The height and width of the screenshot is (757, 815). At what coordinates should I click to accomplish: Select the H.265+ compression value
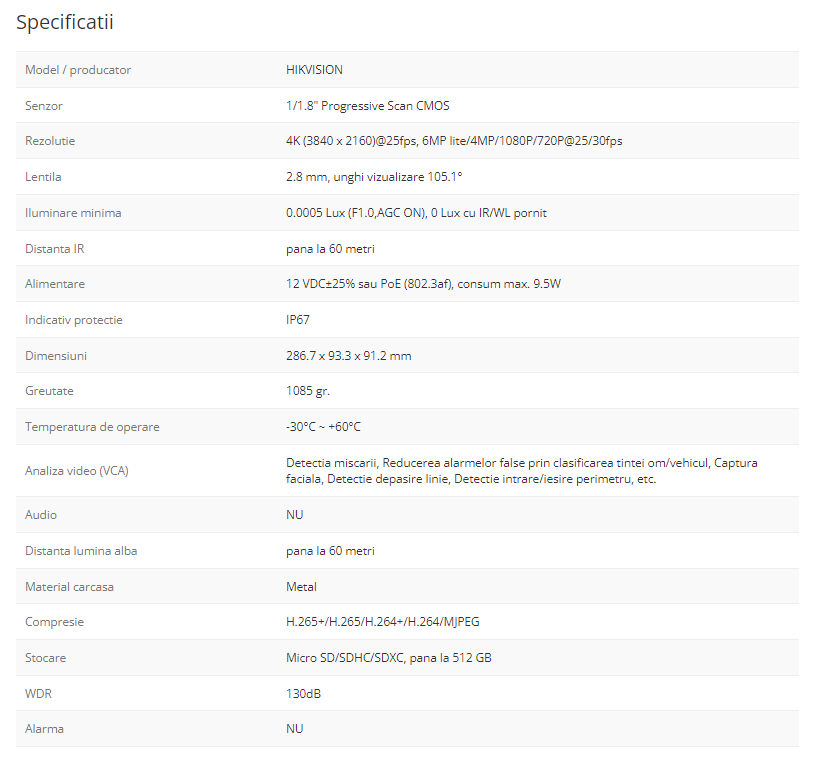click(382, 622)
